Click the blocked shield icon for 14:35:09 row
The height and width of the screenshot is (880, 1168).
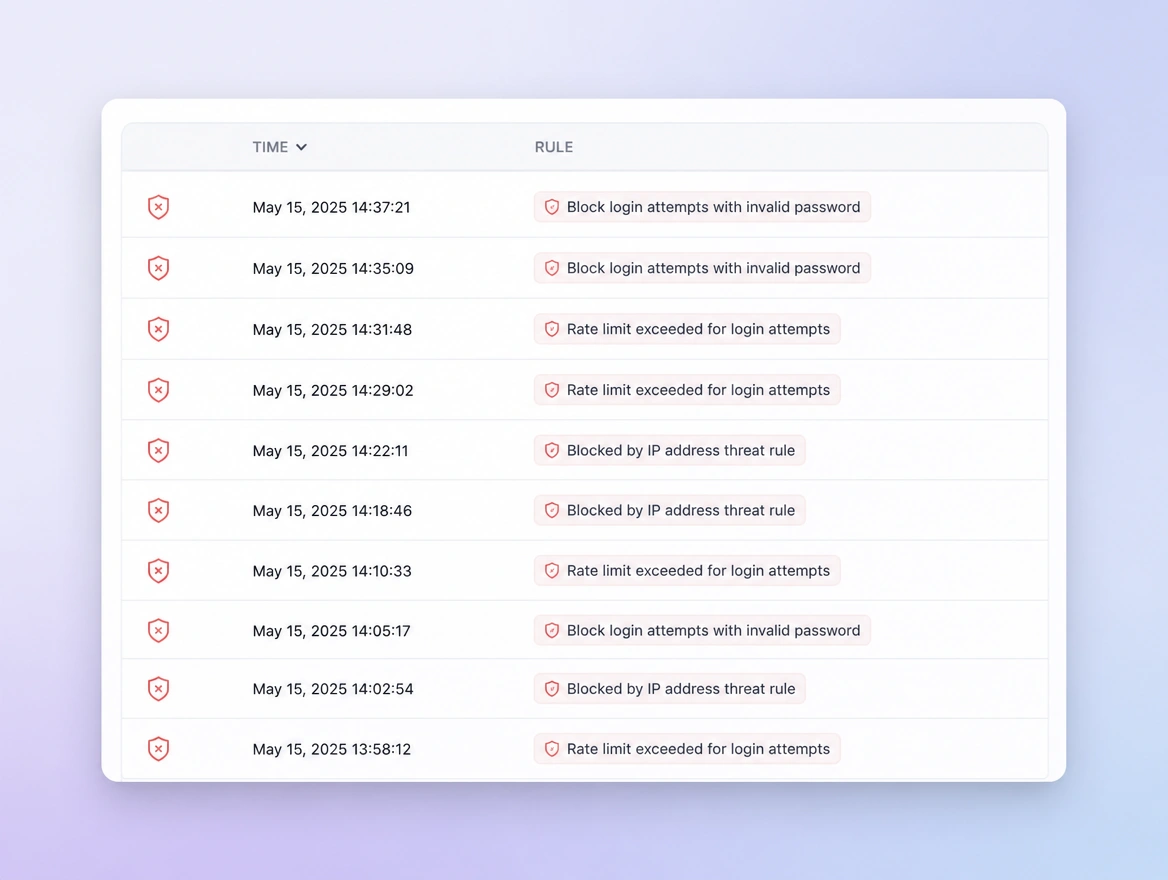[158, 268]
